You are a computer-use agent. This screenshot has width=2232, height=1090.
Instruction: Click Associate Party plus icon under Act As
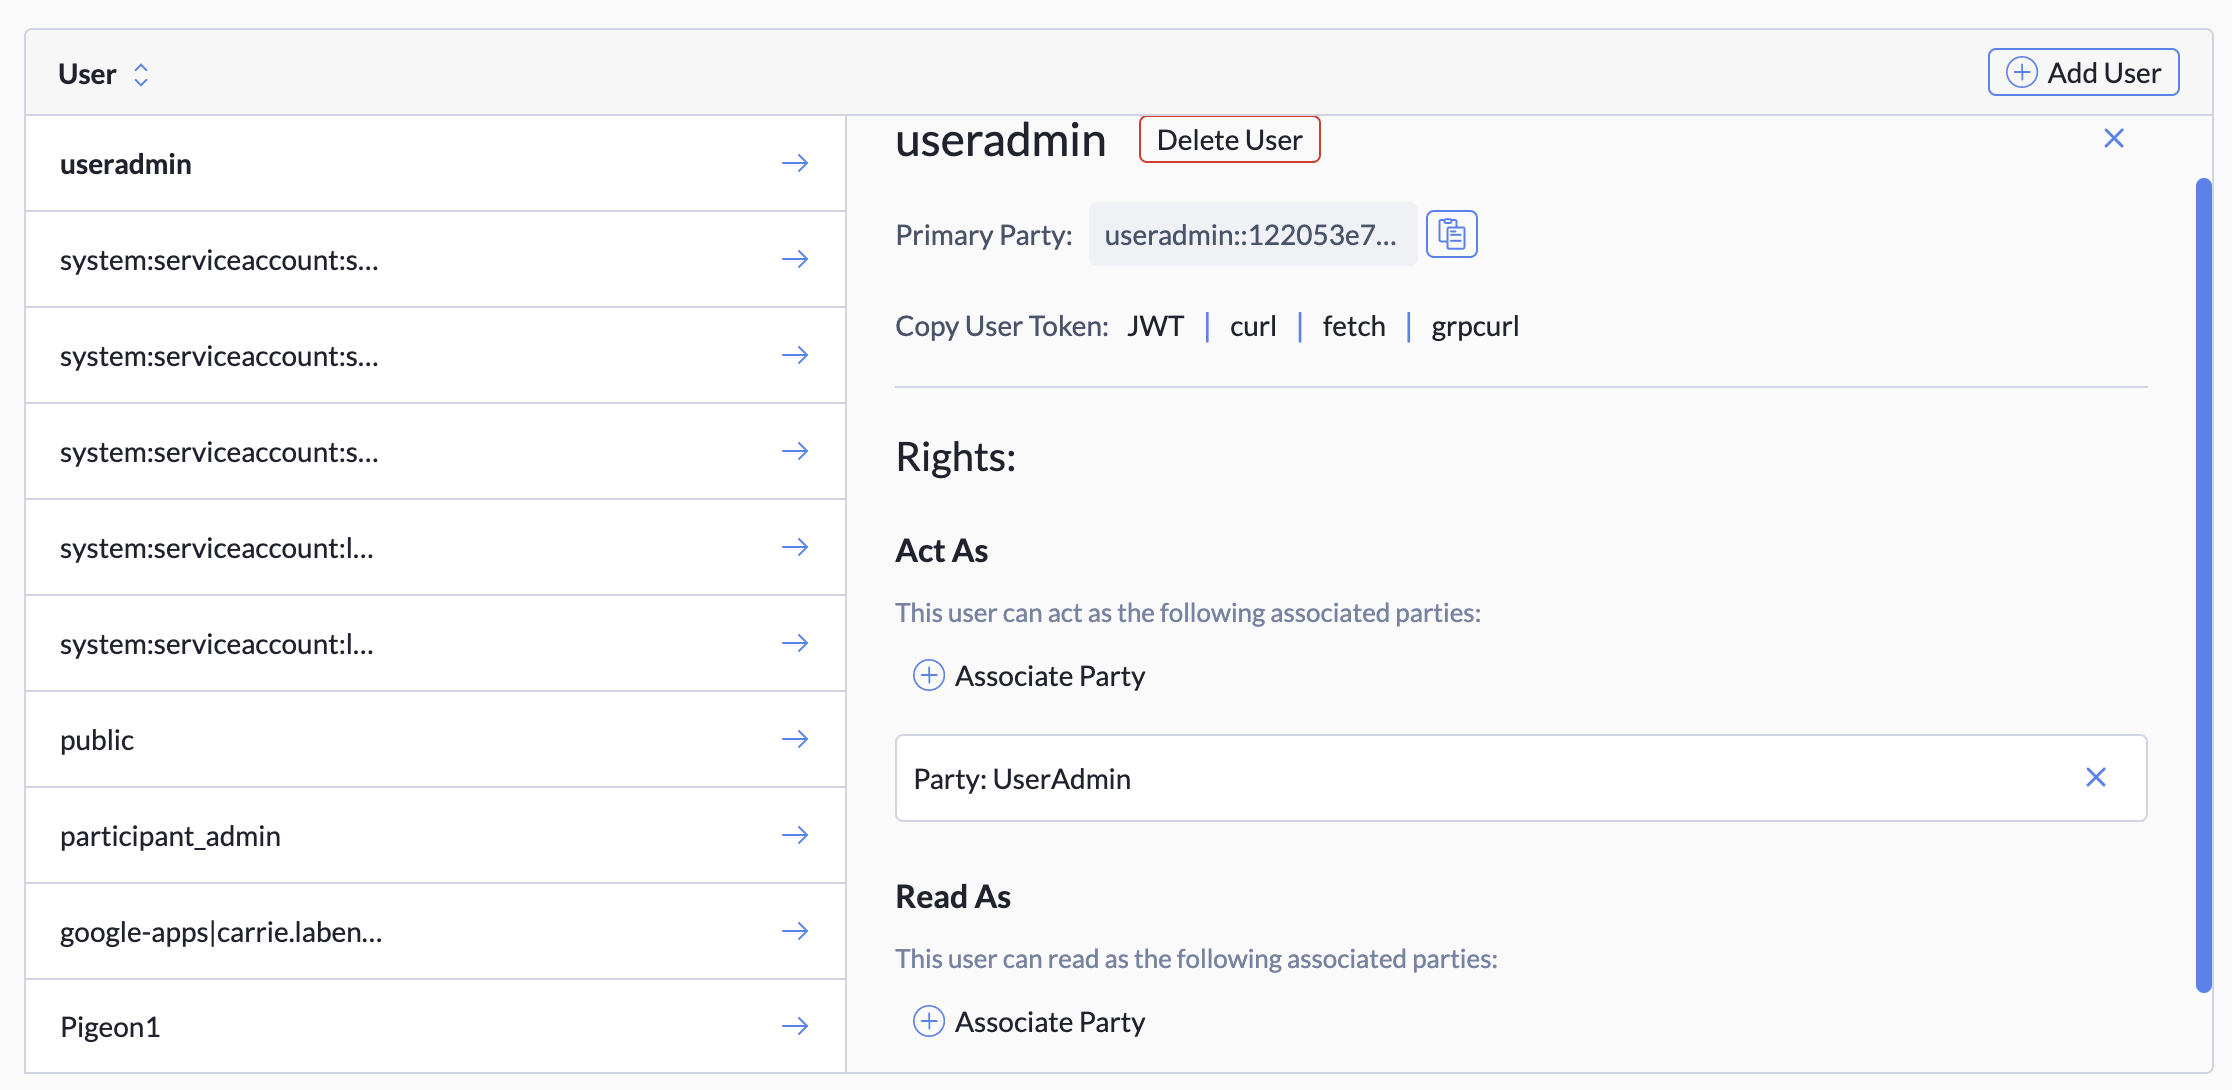tap(928, 675)
